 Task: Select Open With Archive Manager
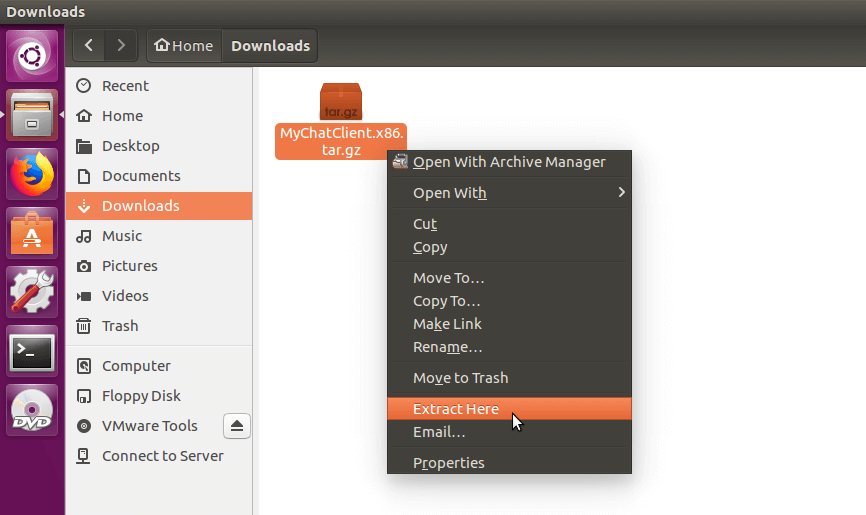pyautogui.click(x=509, y=162)
